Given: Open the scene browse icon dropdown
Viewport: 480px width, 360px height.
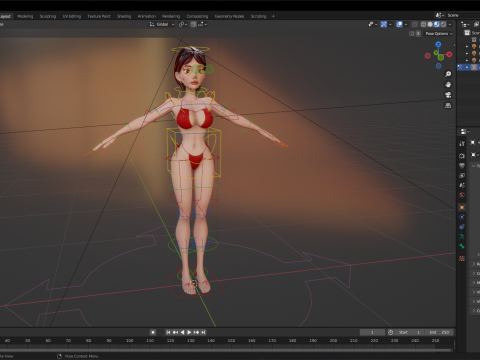Looking at the screenshot, I should (x=439, y=15).
